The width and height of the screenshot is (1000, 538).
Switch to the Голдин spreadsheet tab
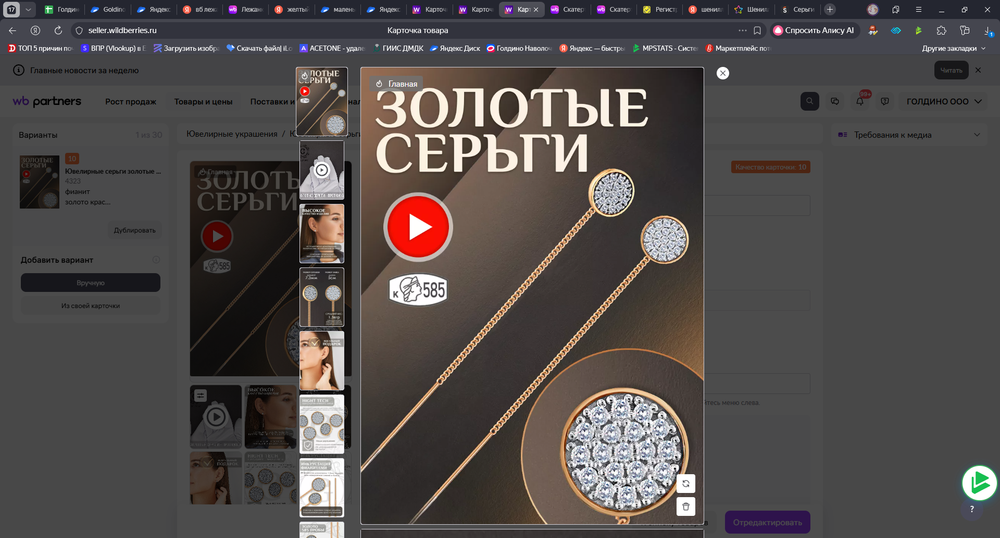pyautogui.click(x=62, y=10)
